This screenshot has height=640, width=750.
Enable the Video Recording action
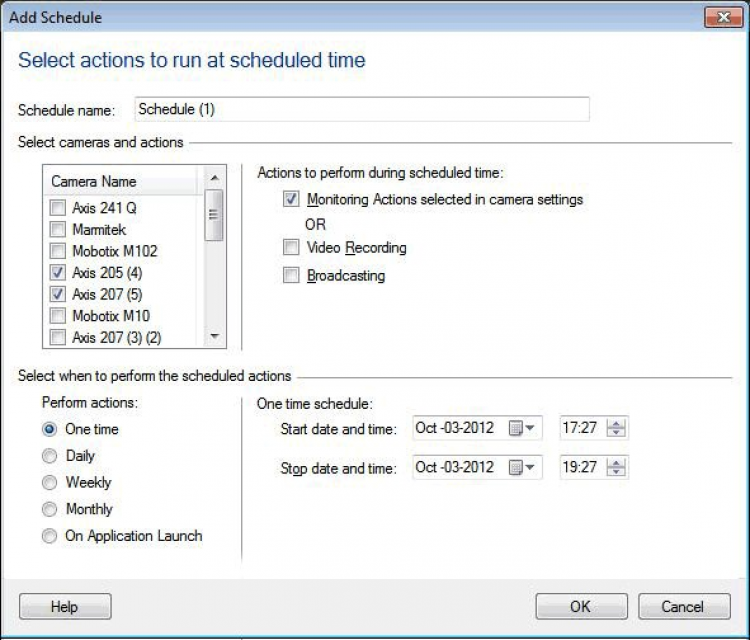tap(291, 247)
